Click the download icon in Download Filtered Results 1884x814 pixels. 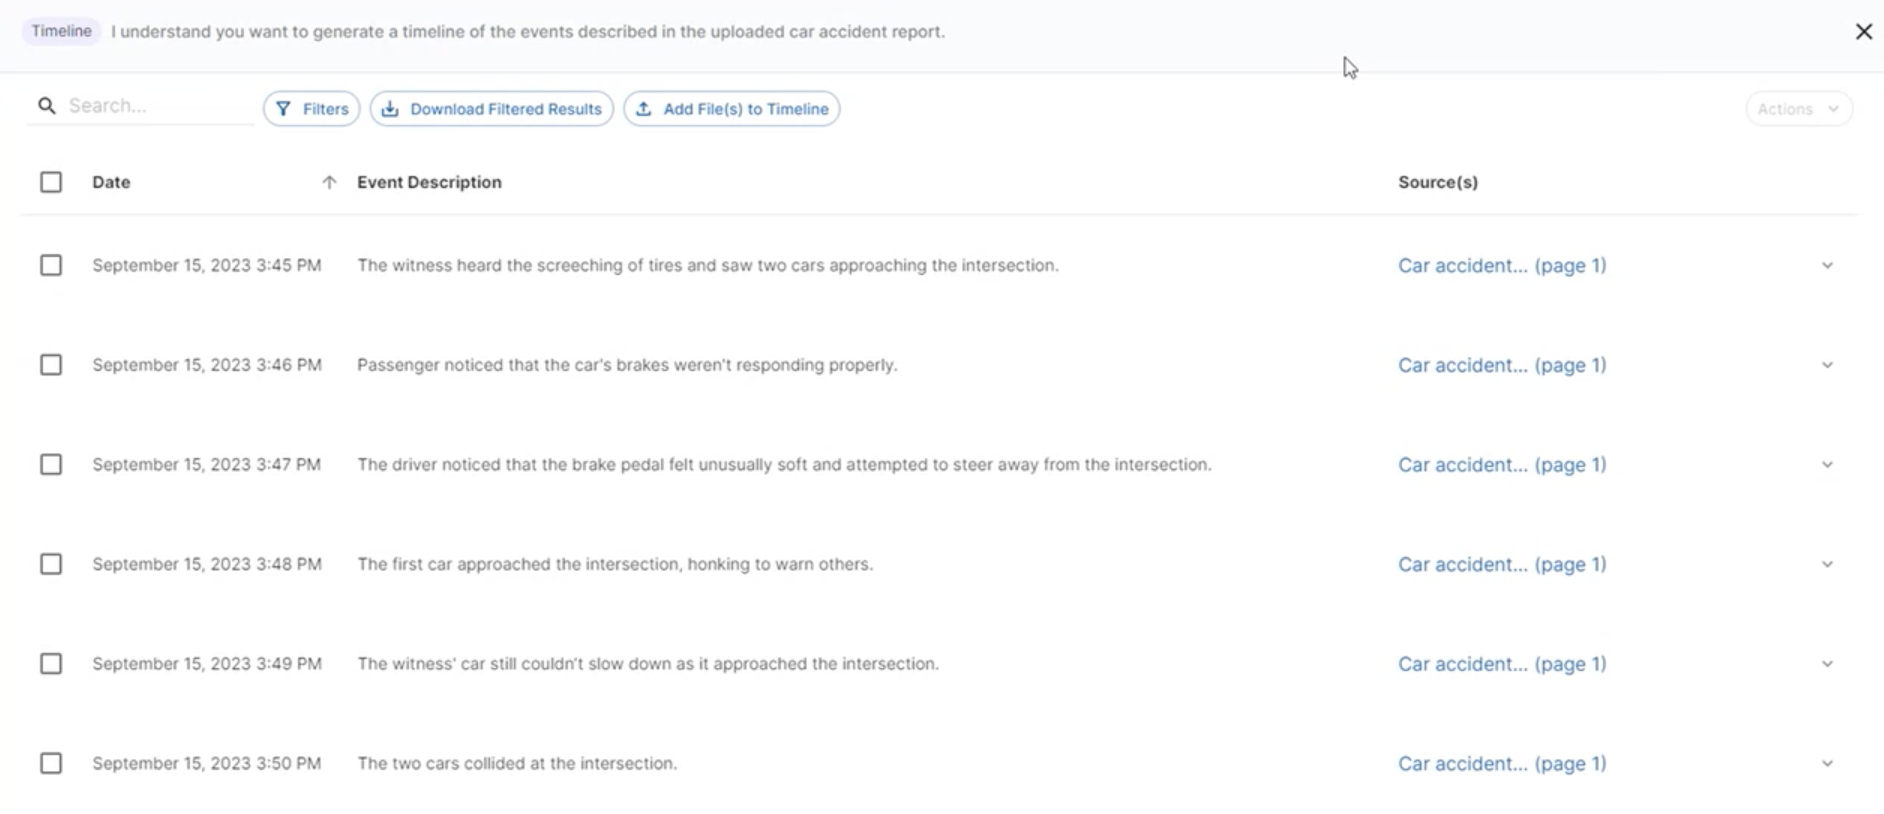[x=390, y=109]
